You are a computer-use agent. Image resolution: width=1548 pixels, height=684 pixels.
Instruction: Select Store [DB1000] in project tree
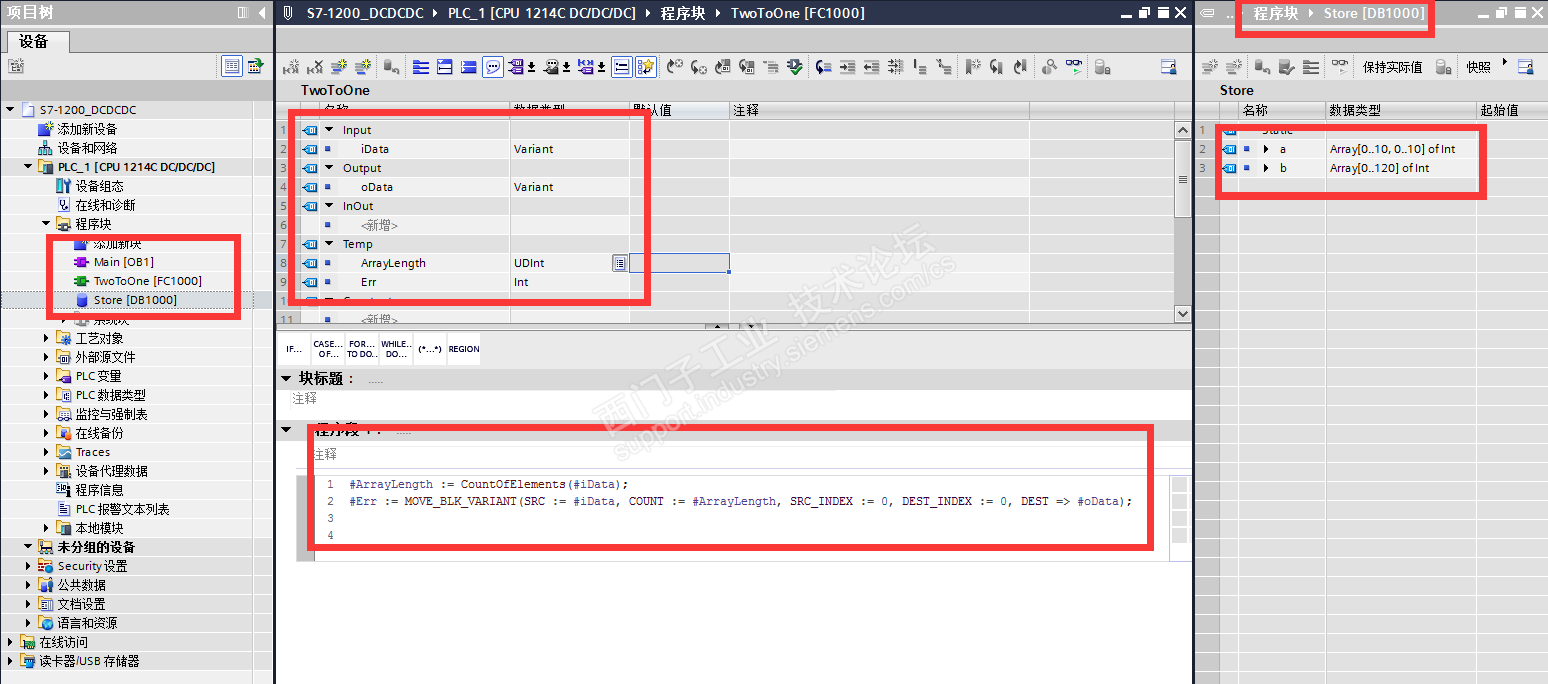(x=137, y=300)
